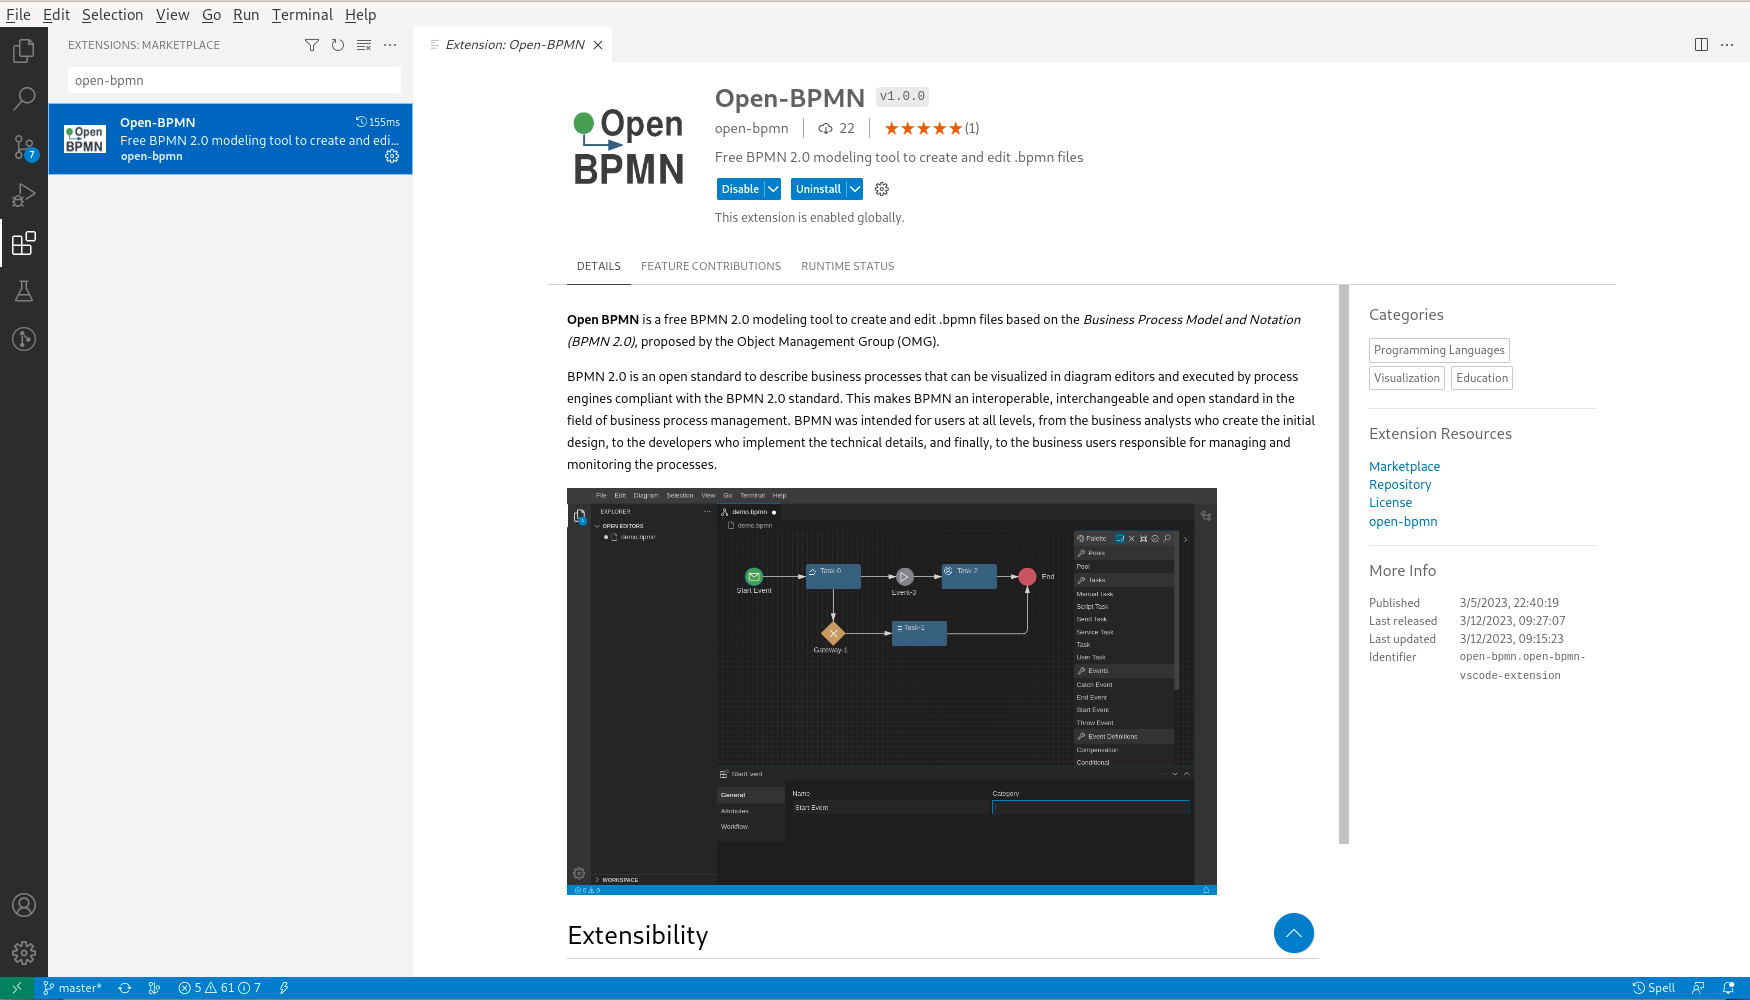1750x1000 pixels.
Task: Open the notifications bell
Action: (x=1728, y=988)
